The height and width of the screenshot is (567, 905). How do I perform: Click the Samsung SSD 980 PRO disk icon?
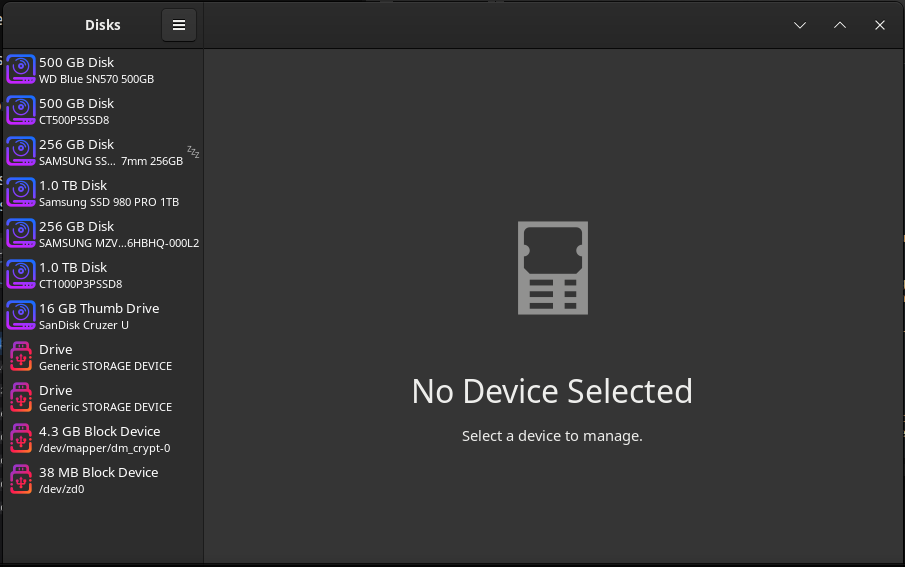(21, 192)
